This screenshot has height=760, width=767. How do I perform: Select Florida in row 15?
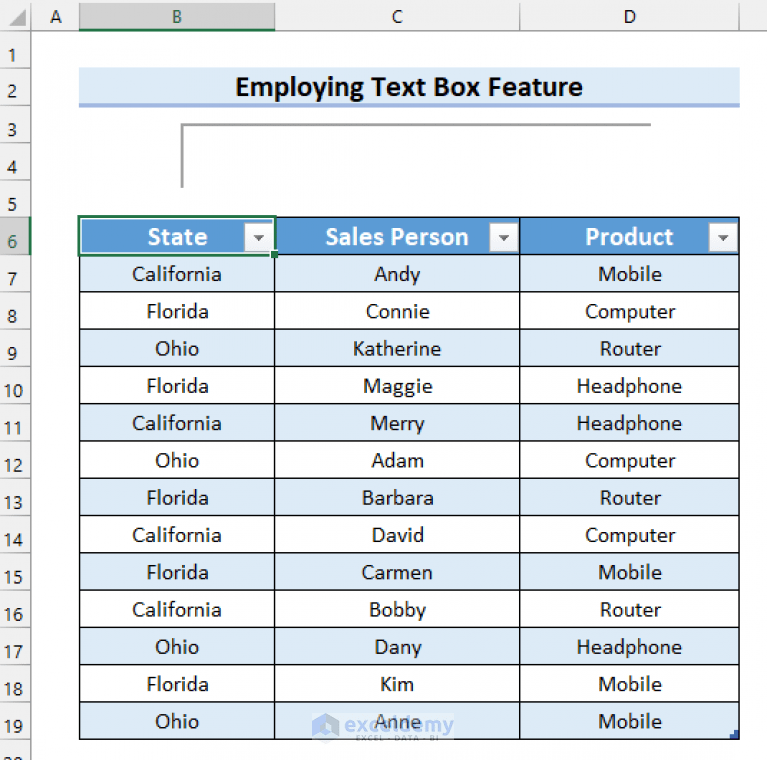pyautogui.click(x=177, y=572)
